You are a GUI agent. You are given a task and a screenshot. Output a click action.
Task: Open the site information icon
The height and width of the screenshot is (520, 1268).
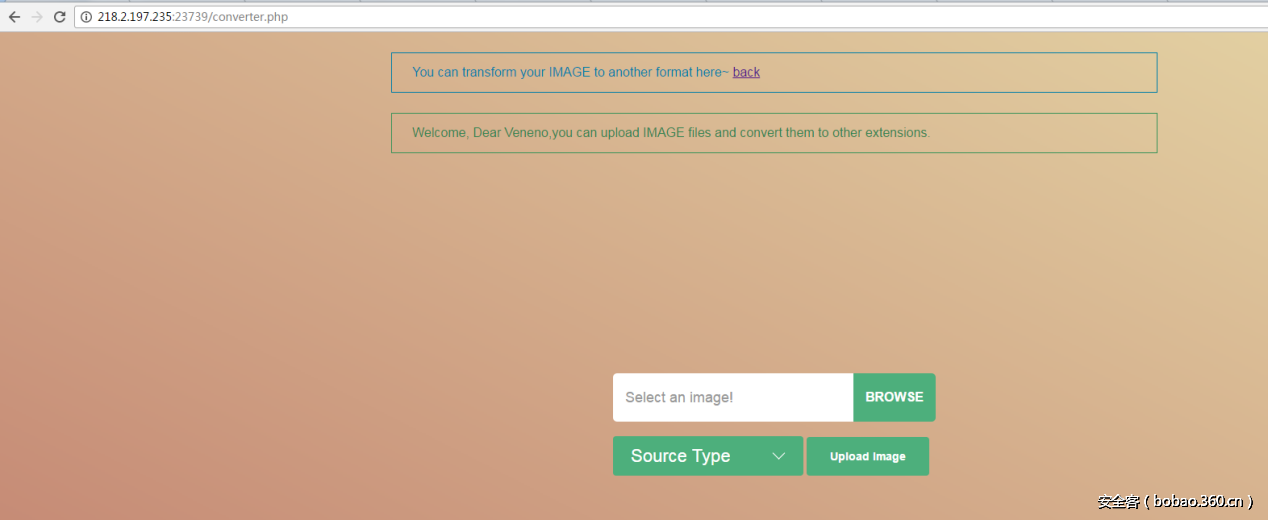click(86, 17)
